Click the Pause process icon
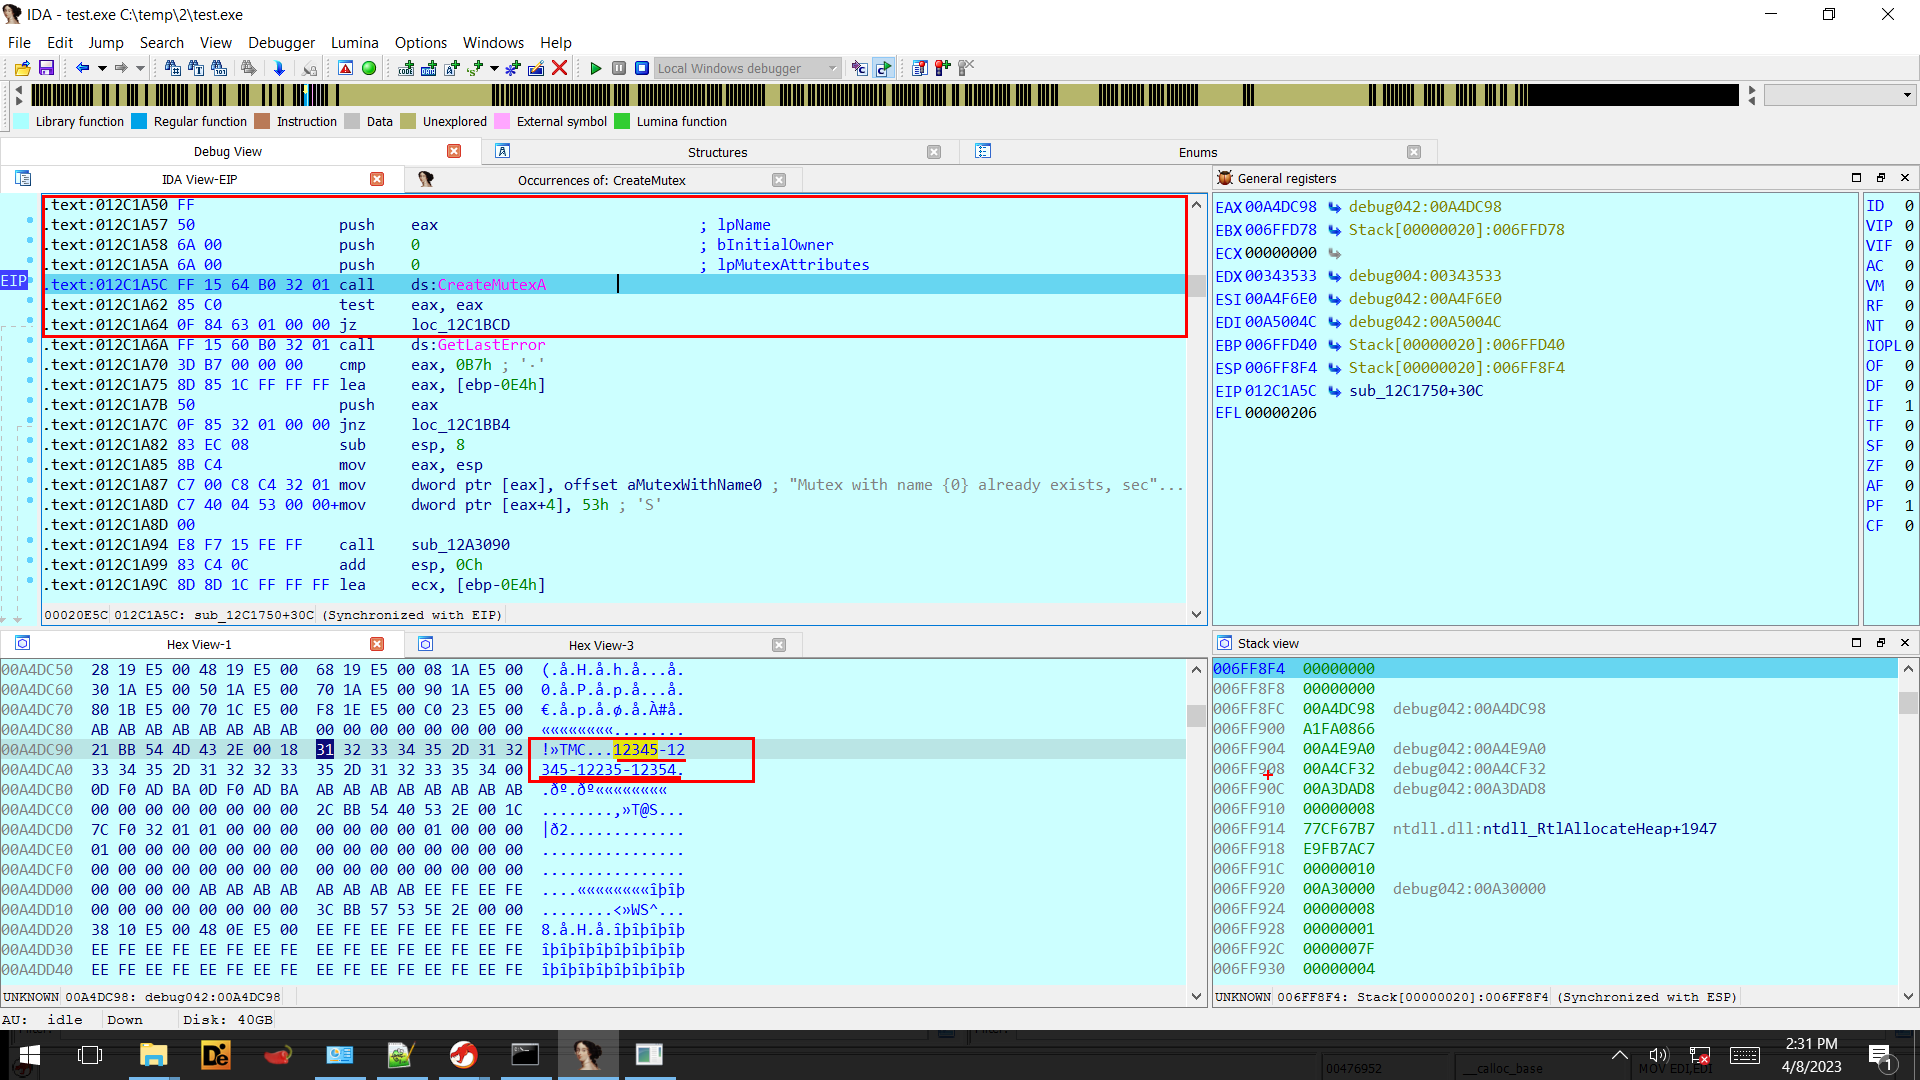Viewport: 1920px width, 1080px height. [619, 68]
